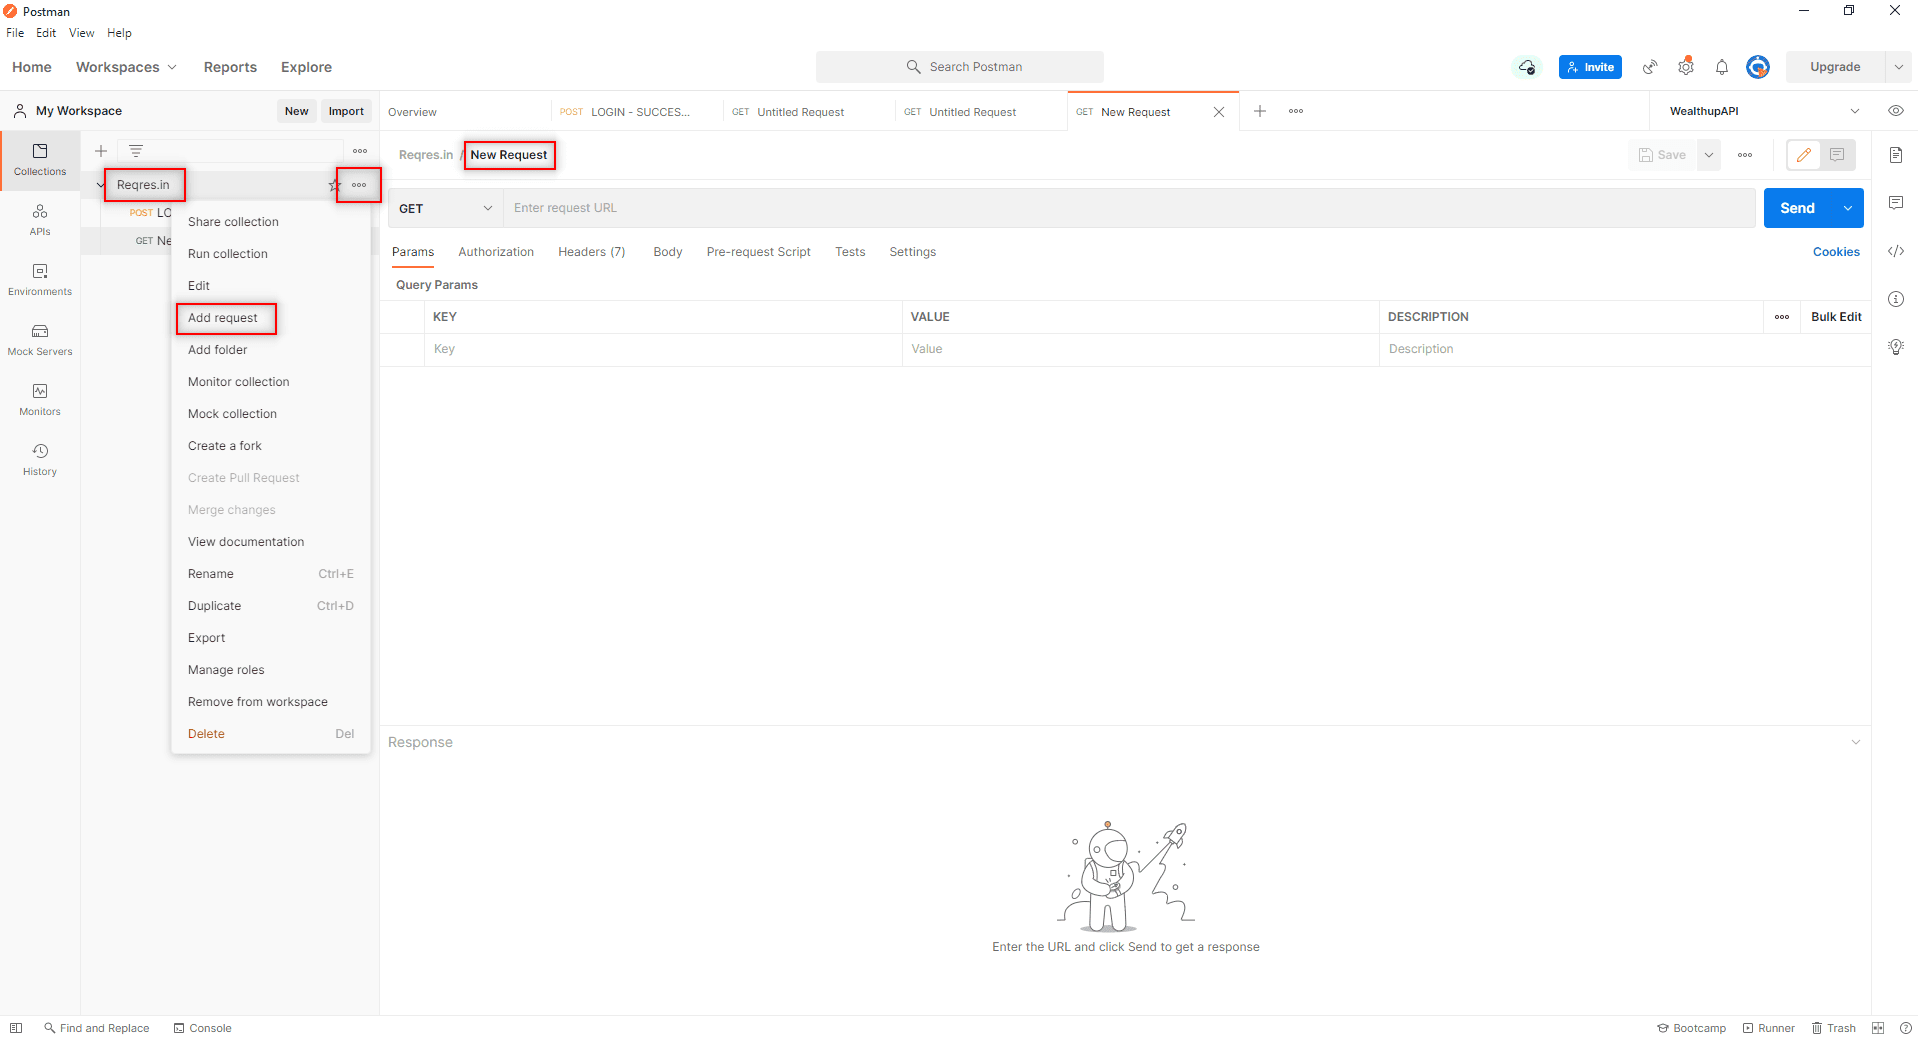Open the Environments sidebar panel
Viewport: 1918px width, 1038px height.
pyautogui.click(x=40, y=279)
